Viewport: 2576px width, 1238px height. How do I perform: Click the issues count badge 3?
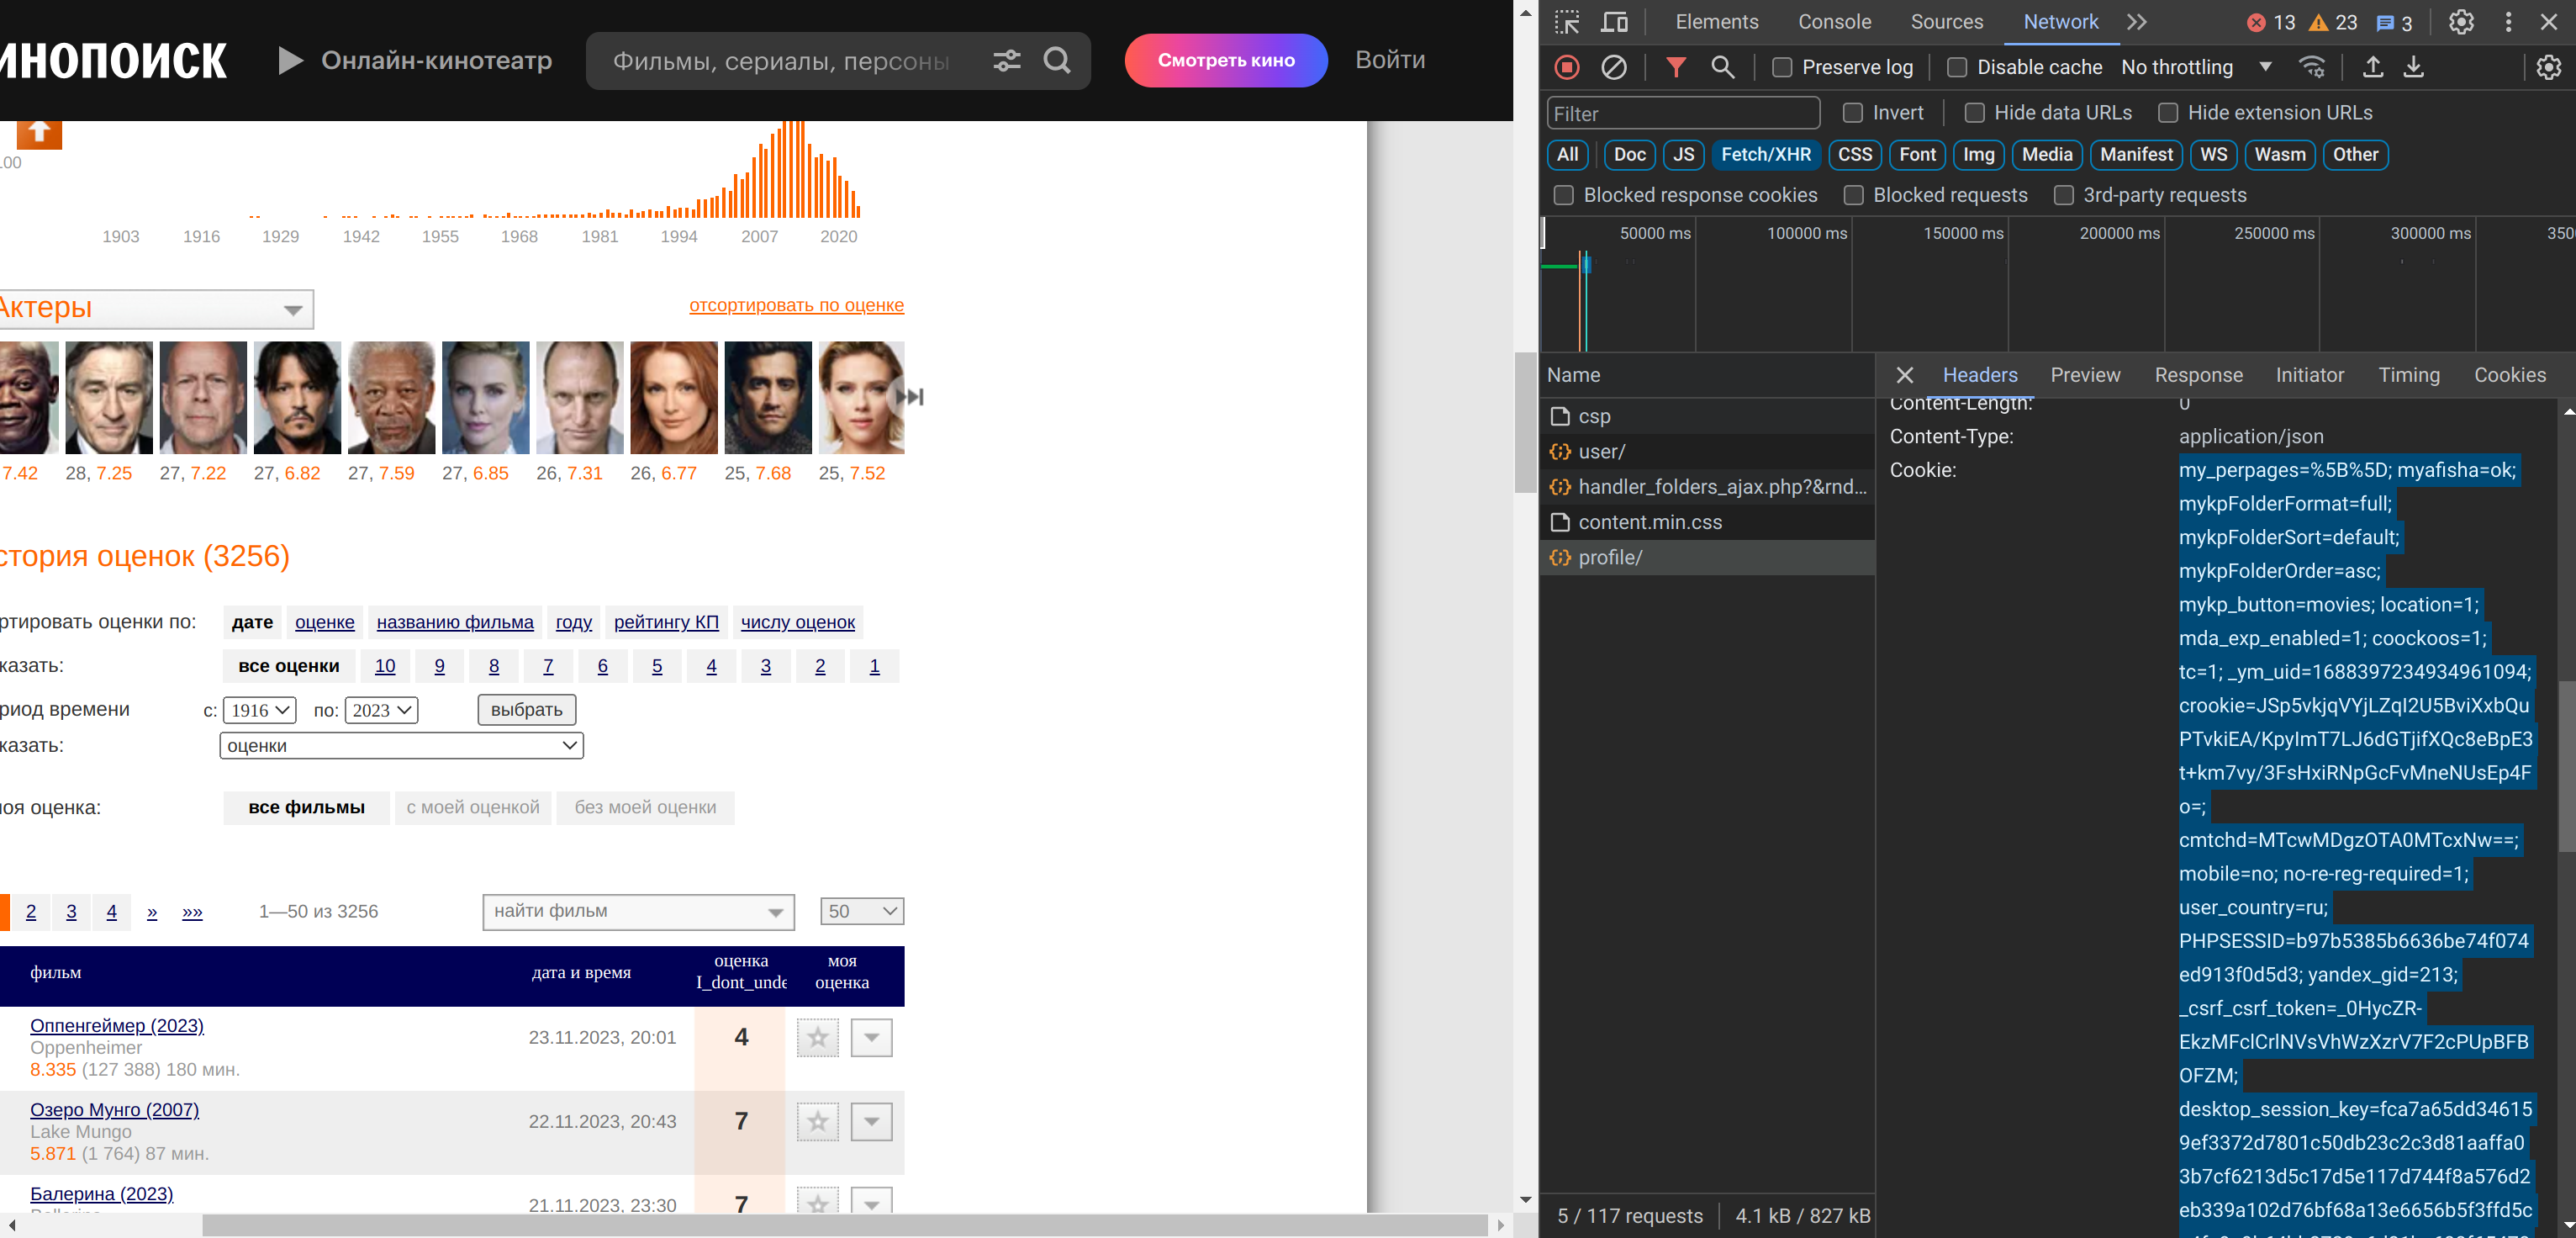click(2394, 22)
